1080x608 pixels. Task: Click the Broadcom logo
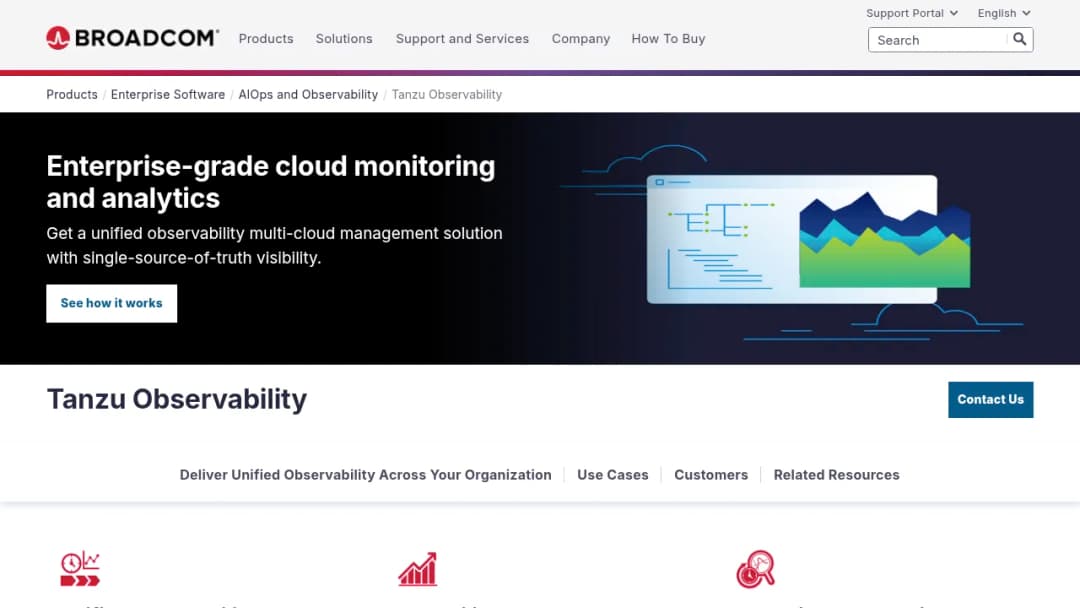[x=132, y=38]
